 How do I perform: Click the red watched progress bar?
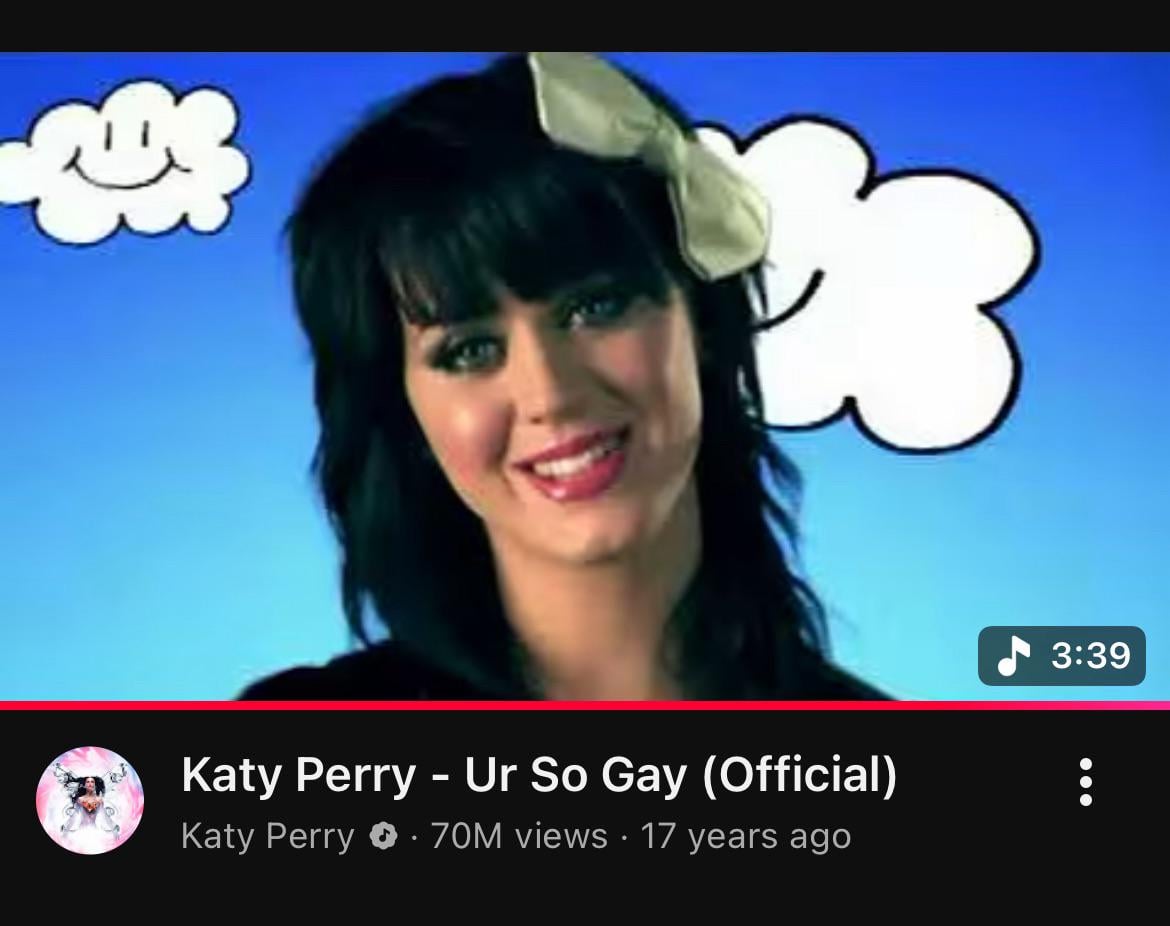tap(585, 705)
